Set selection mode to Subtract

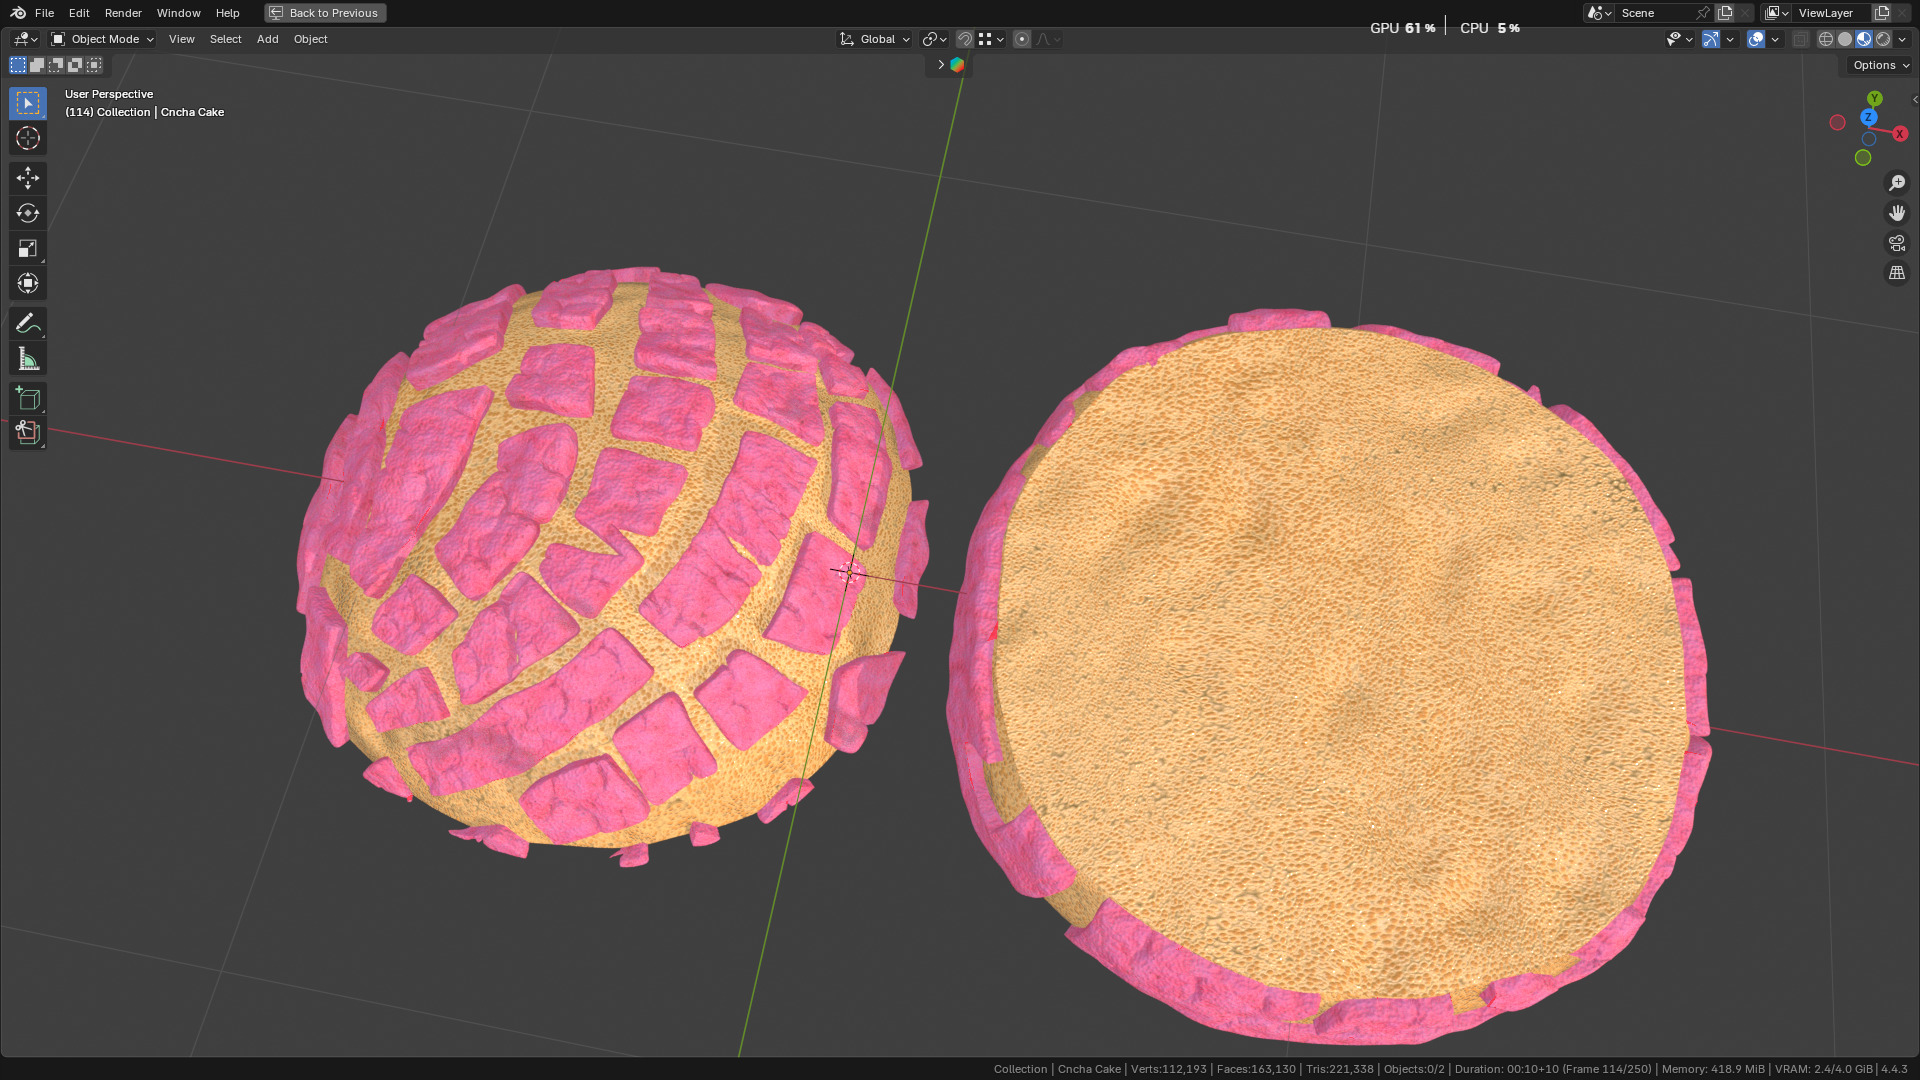56,65
